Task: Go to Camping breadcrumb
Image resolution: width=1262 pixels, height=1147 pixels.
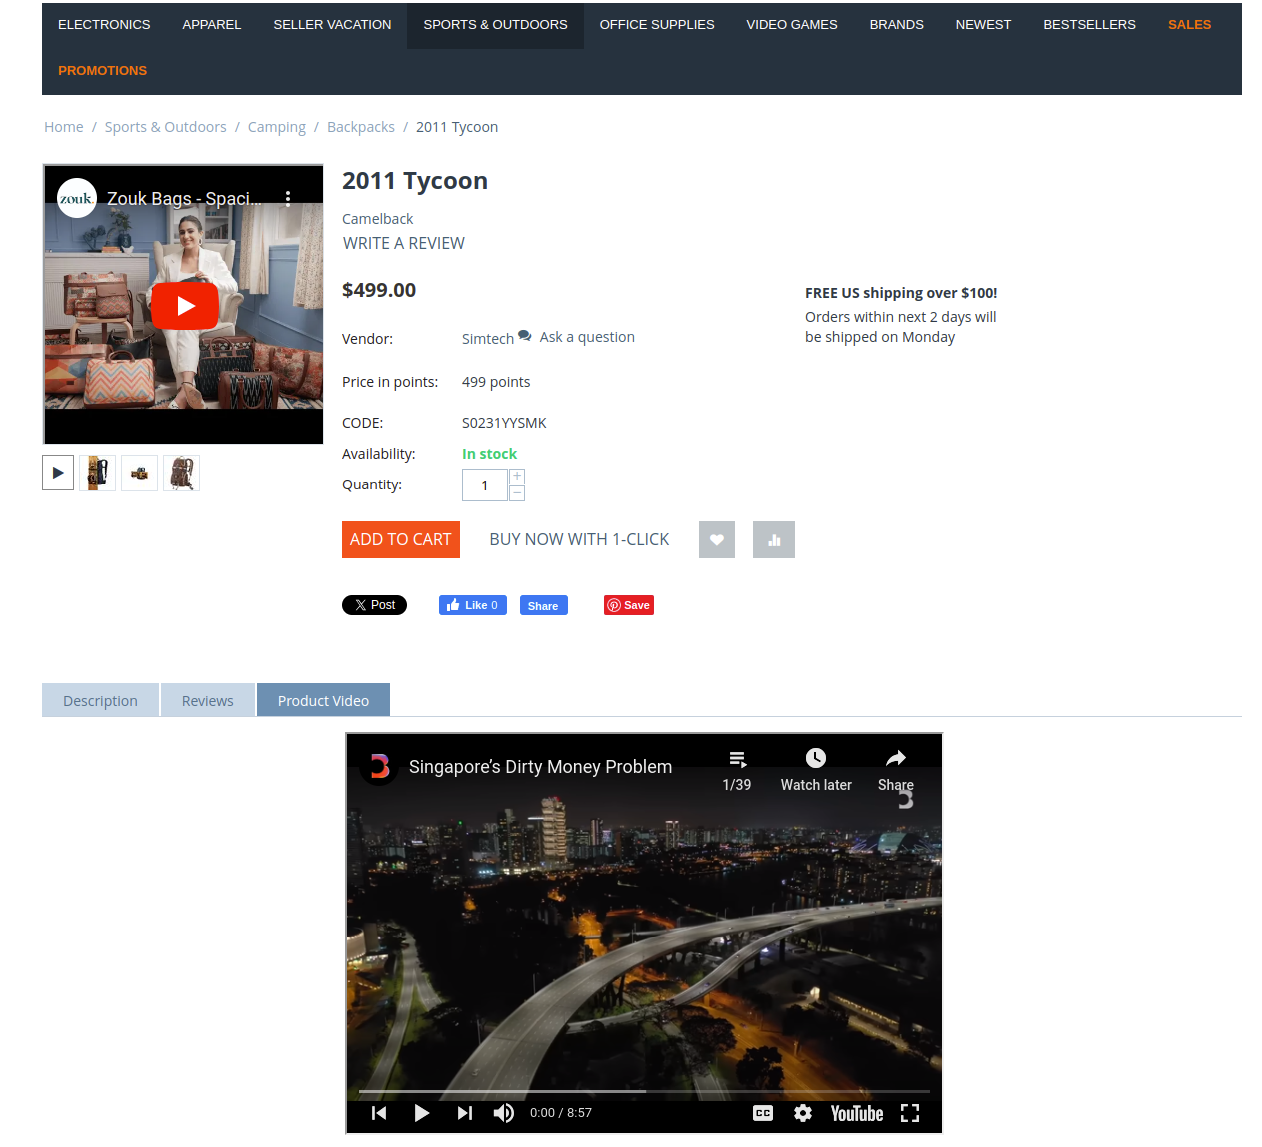Action: click(x=277, y=127)
